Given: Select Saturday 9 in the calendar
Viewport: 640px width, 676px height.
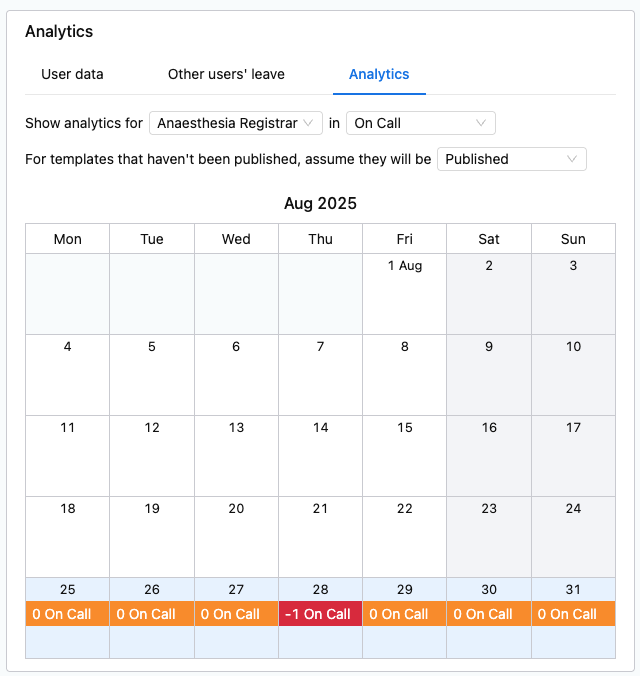Looking at the screenshot, I should coord(489,375).
